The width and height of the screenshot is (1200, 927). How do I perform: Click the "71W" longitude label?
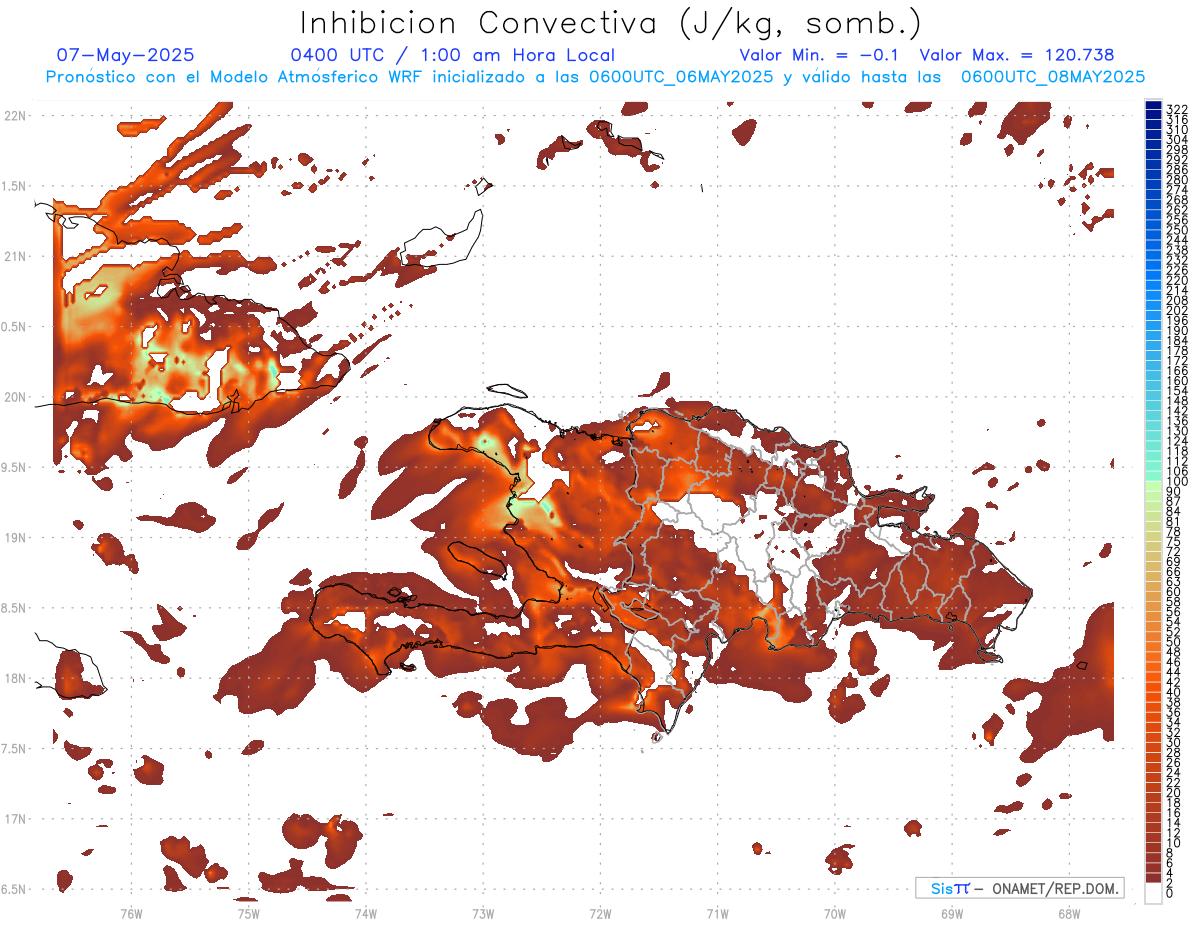pos(717,913)
